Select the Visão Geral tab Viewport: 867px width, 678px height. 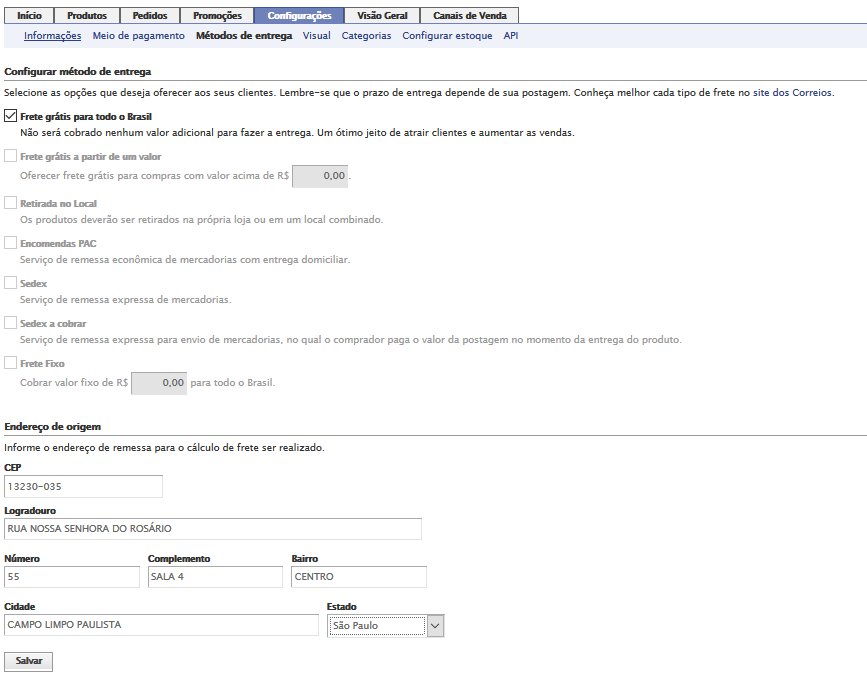(x=382, y=16)
